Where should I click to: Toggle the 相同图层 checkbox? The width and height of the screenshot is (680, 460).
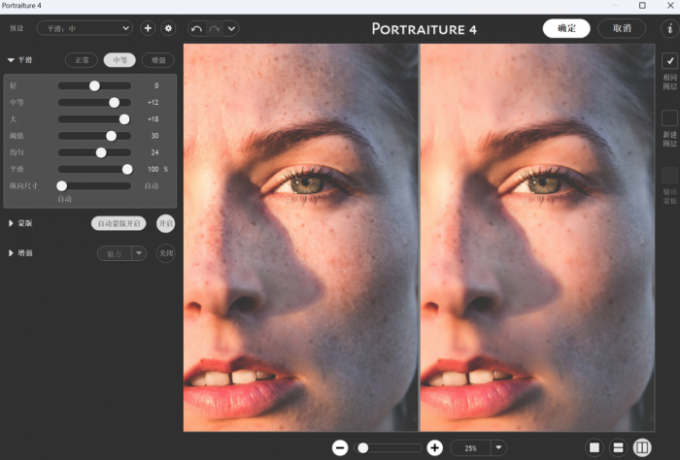click(670, 61)
